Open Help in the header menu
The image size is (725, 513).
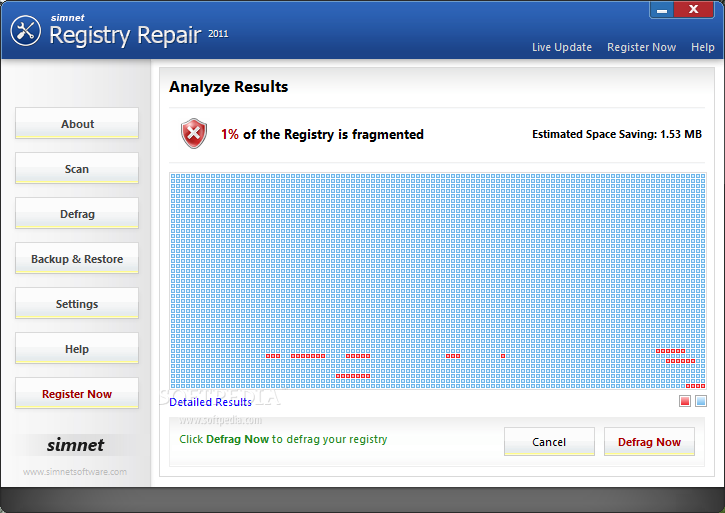[x=702, y=47]
